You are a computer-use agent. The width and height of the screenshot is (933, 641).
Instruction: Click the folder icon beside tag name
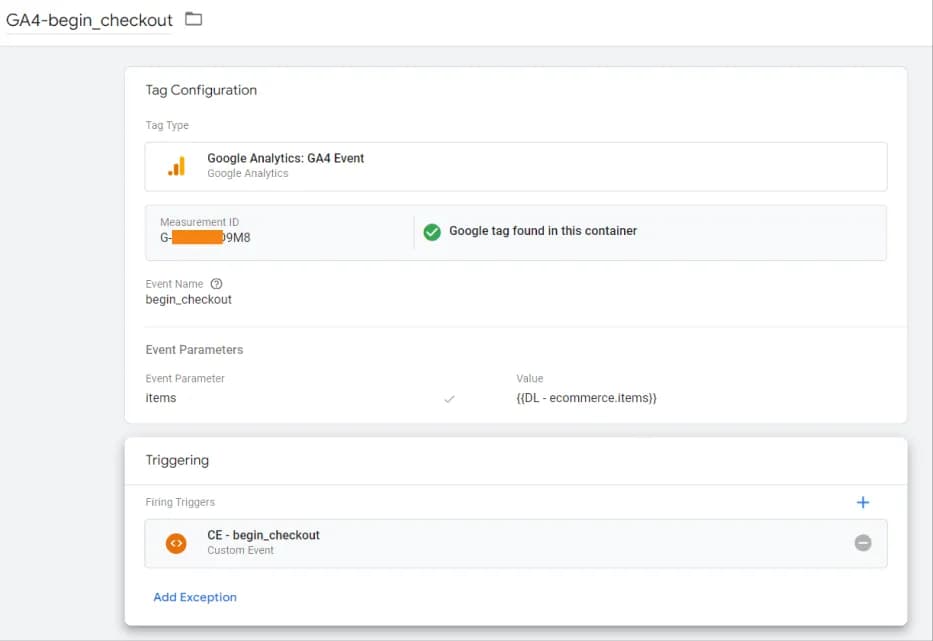coord(193,19)
